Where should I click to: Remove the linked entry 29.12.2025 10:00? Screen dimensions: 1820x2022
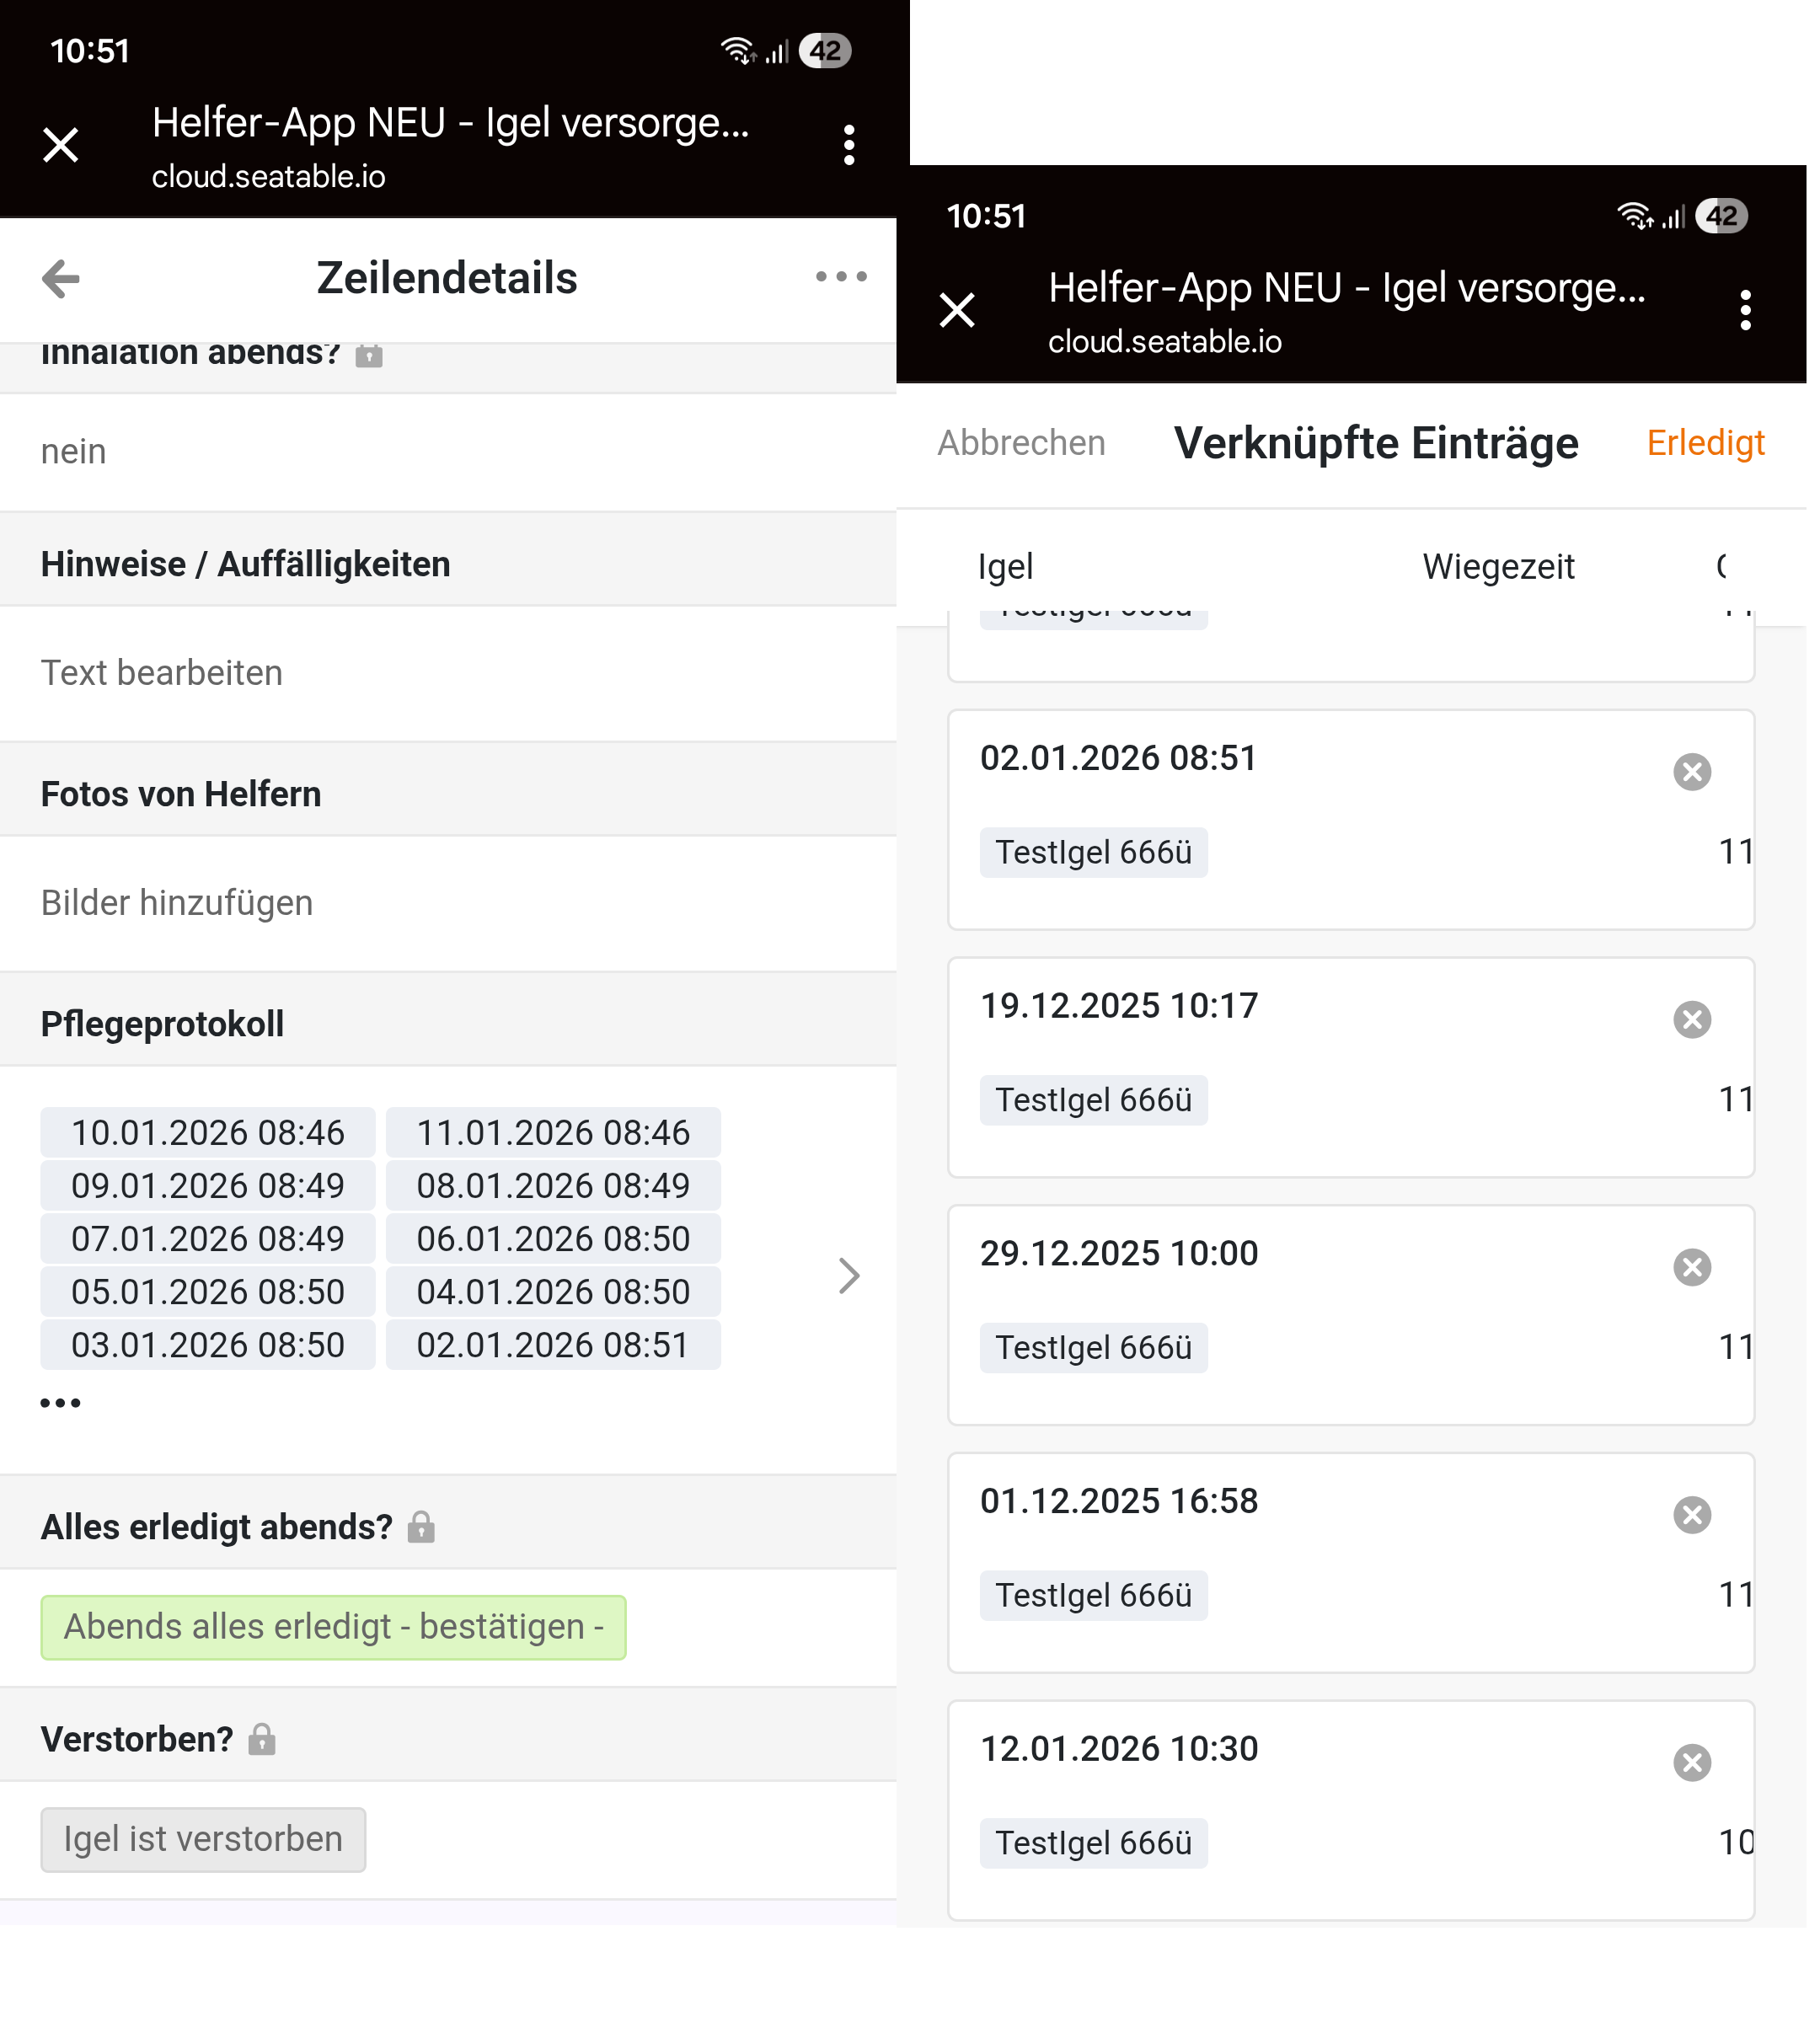(1692, 1268)
